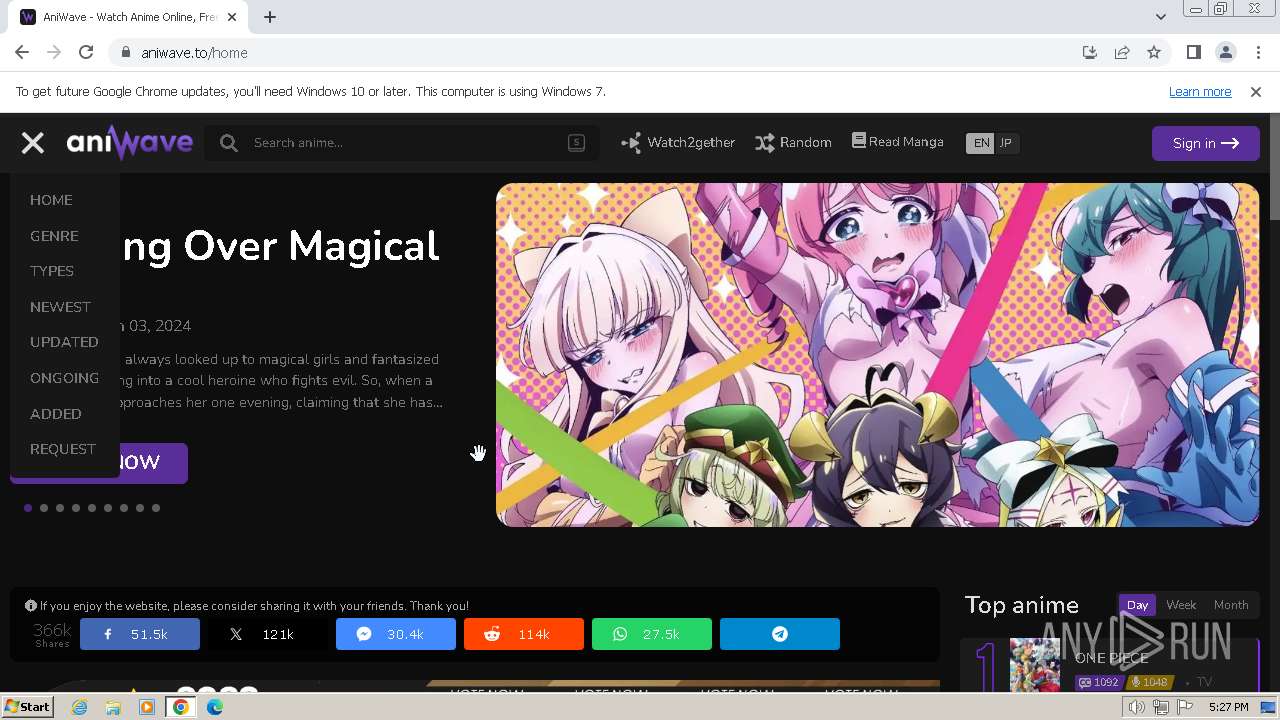Select ADDED in side menu
Image resolution: width=1280 pixels, height=720 pixels.
(x=56, y=414)
